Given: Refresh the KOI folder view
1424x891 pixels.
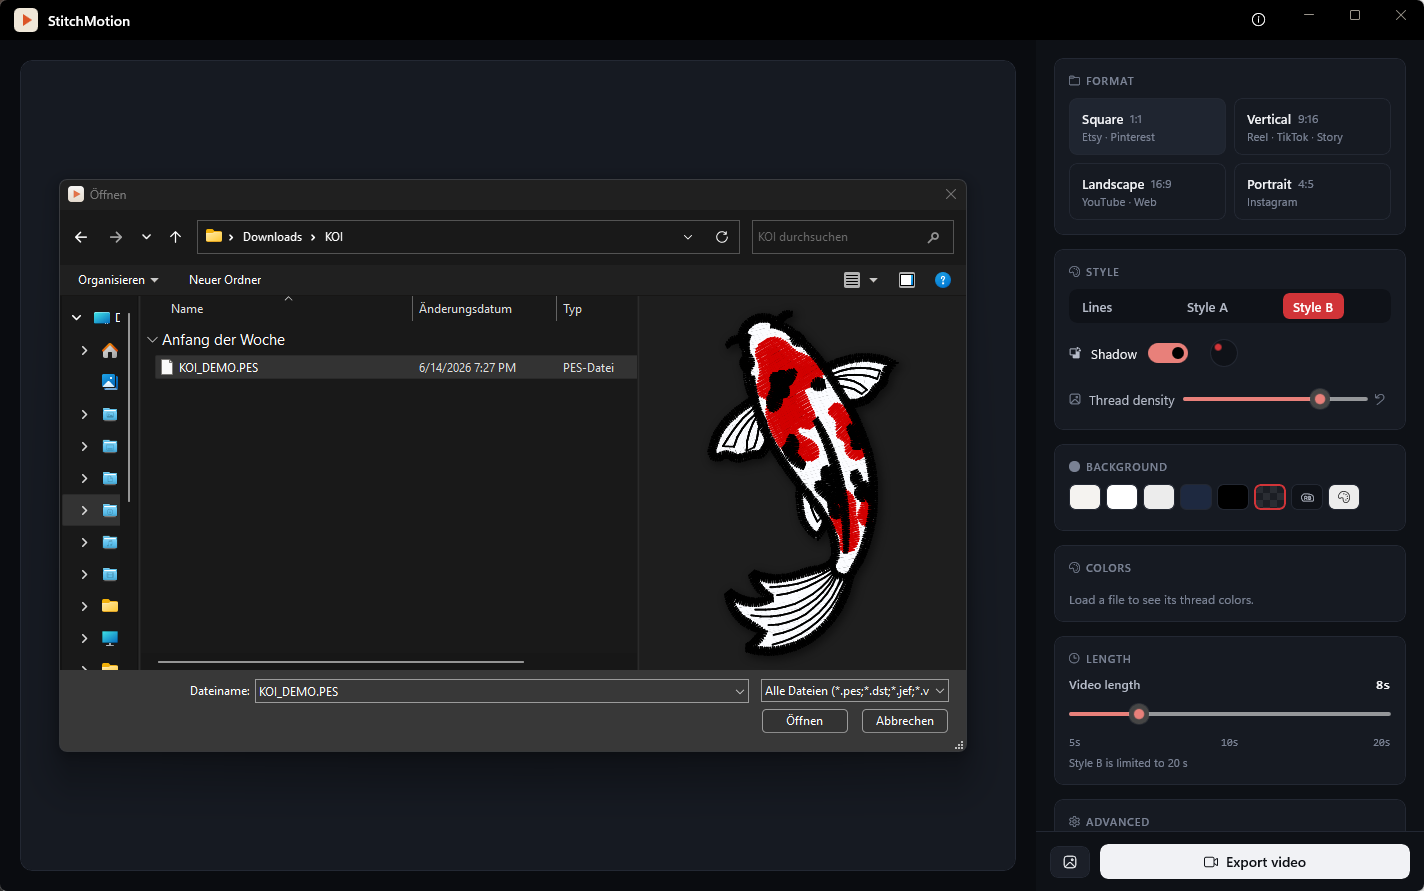Looking at the screenshot, I should pos(722,237).
